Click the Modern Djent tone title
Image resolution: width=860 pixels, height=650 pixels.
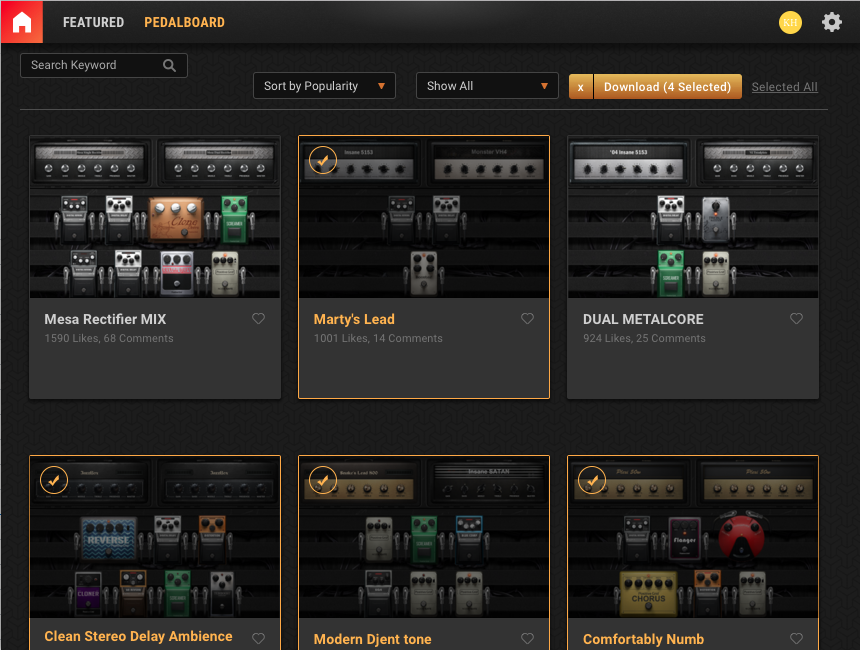coord(372,639)
